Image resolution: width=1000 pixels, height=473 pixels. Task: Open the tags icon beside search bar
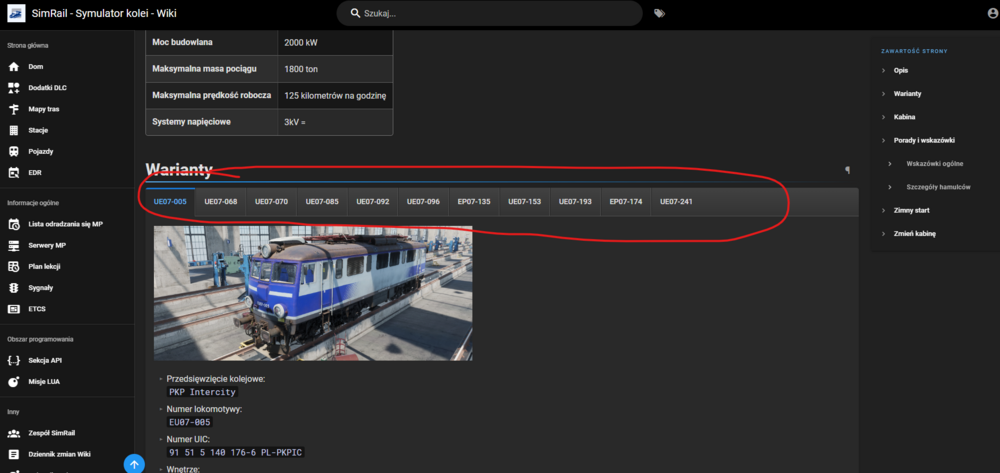(659, 13)
